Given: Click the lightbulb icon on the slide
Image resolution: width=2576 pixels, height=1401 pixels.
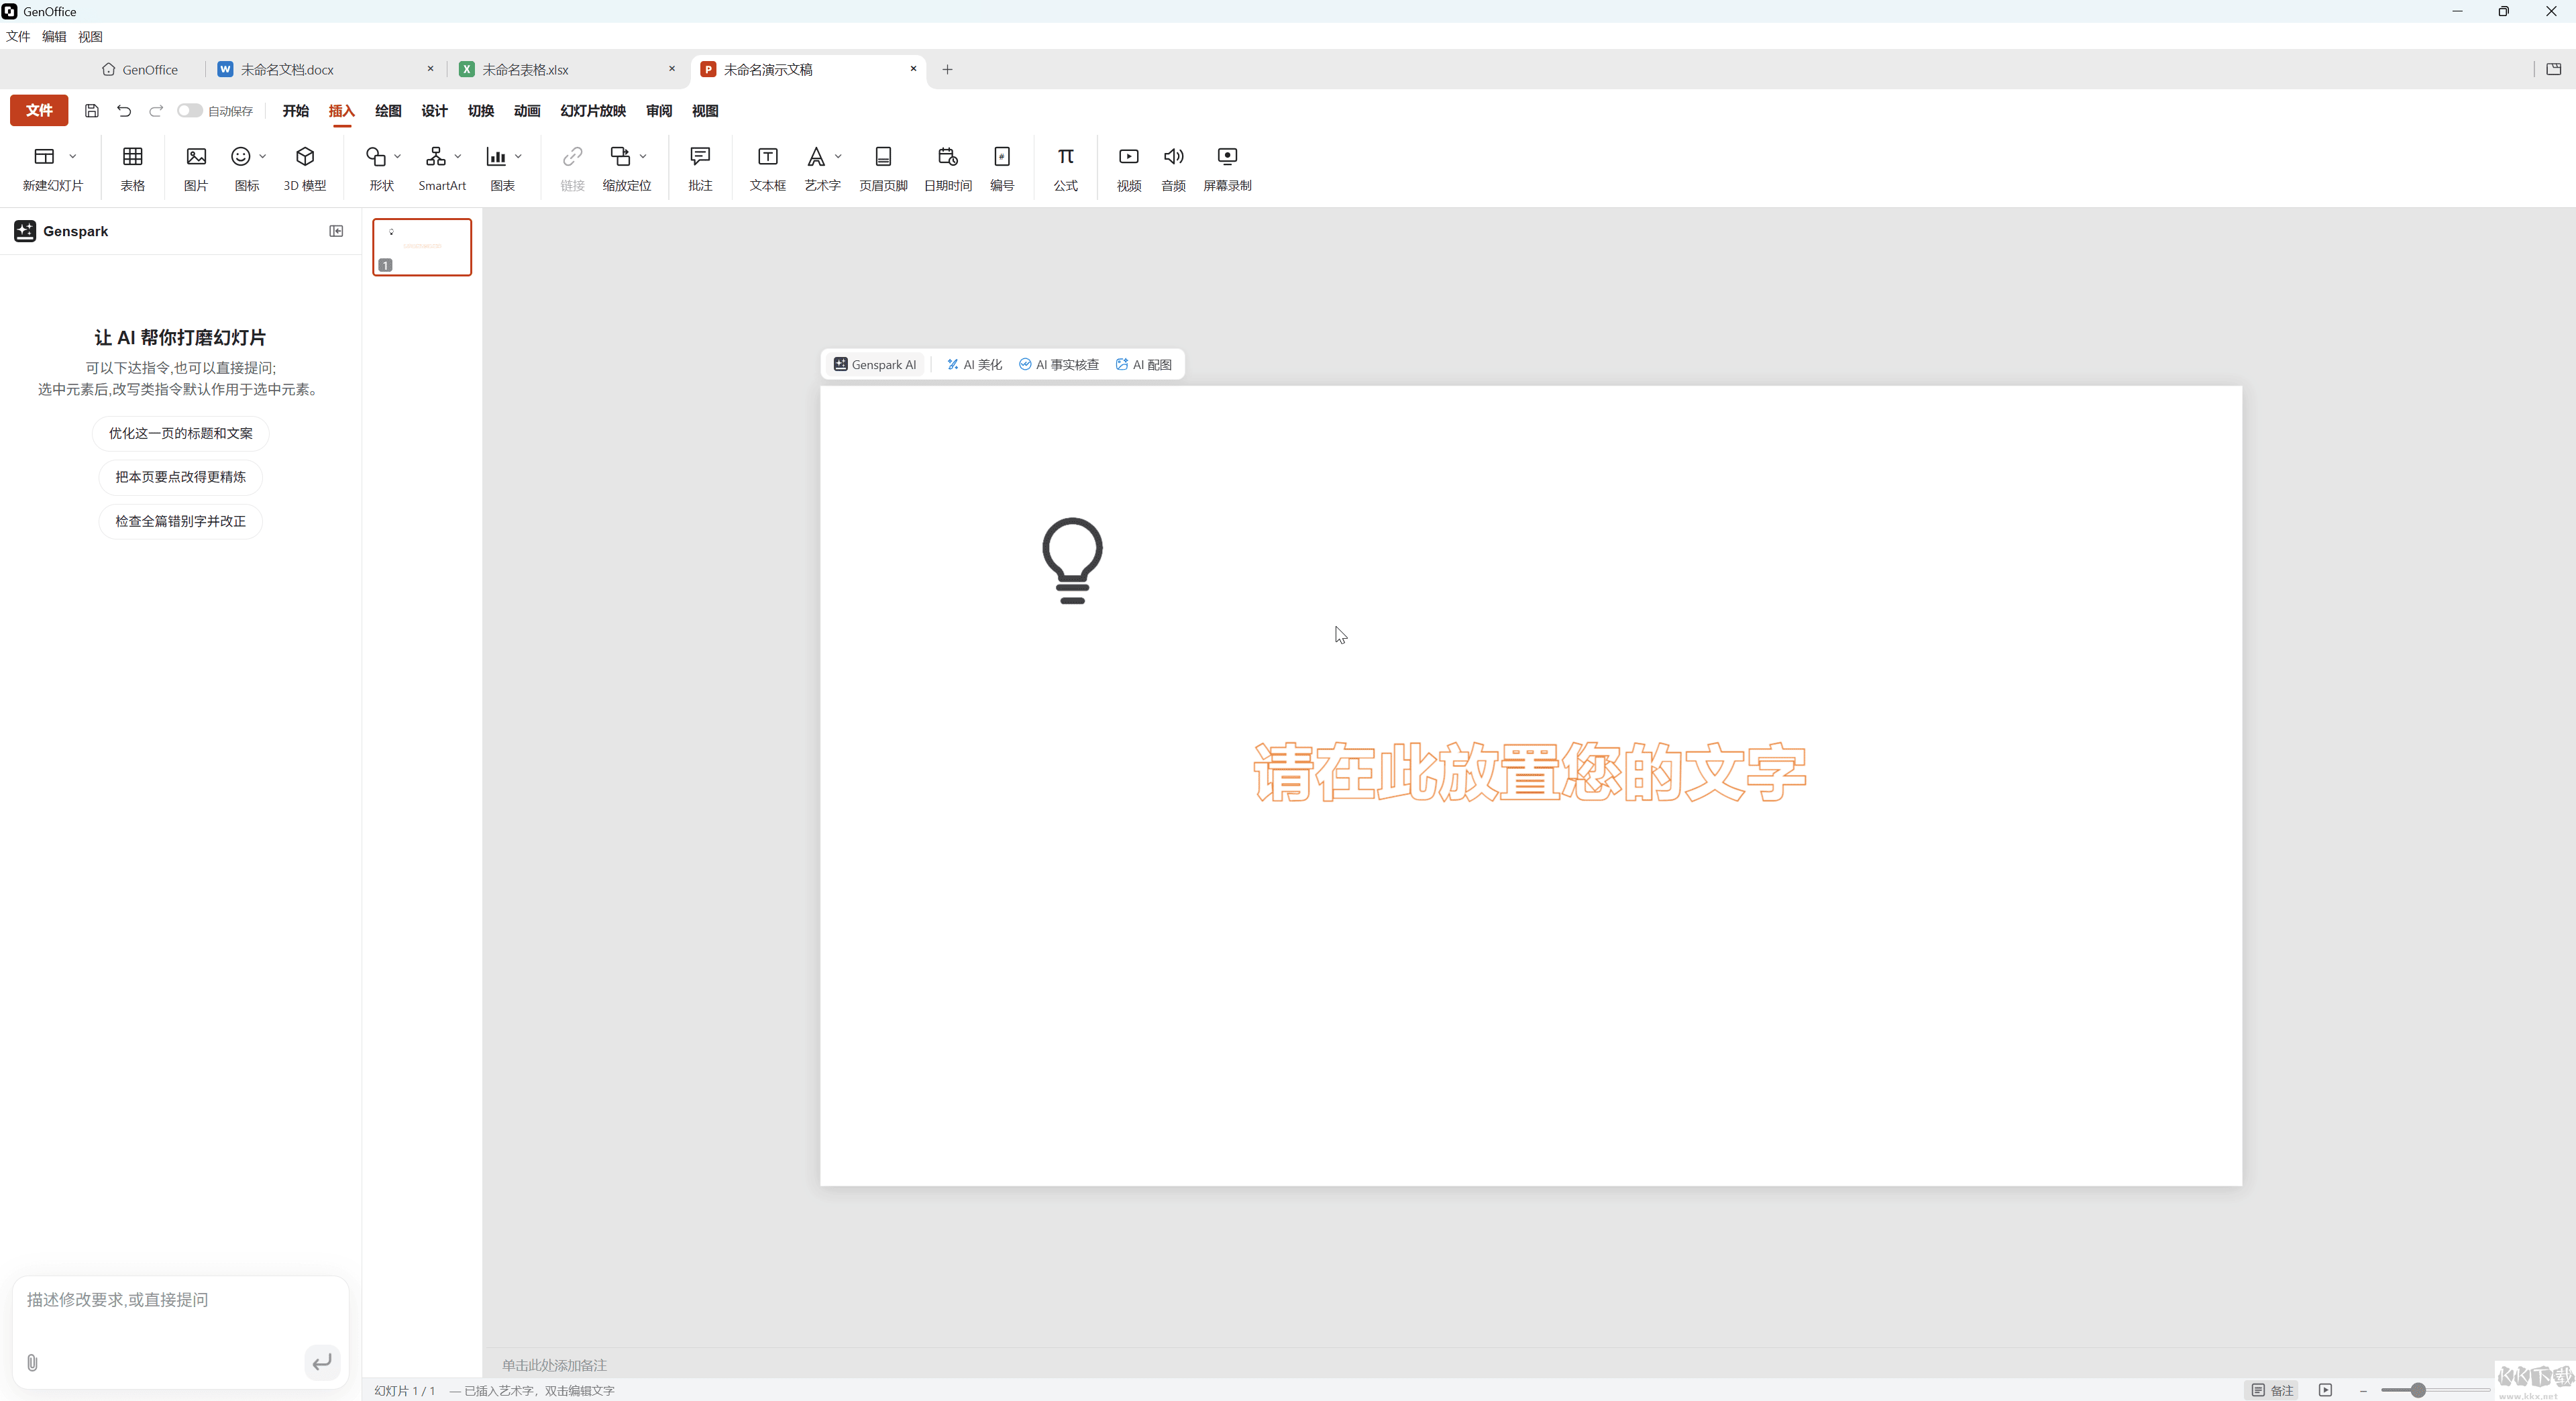Looking at the screenshot, I should 1072,560.
